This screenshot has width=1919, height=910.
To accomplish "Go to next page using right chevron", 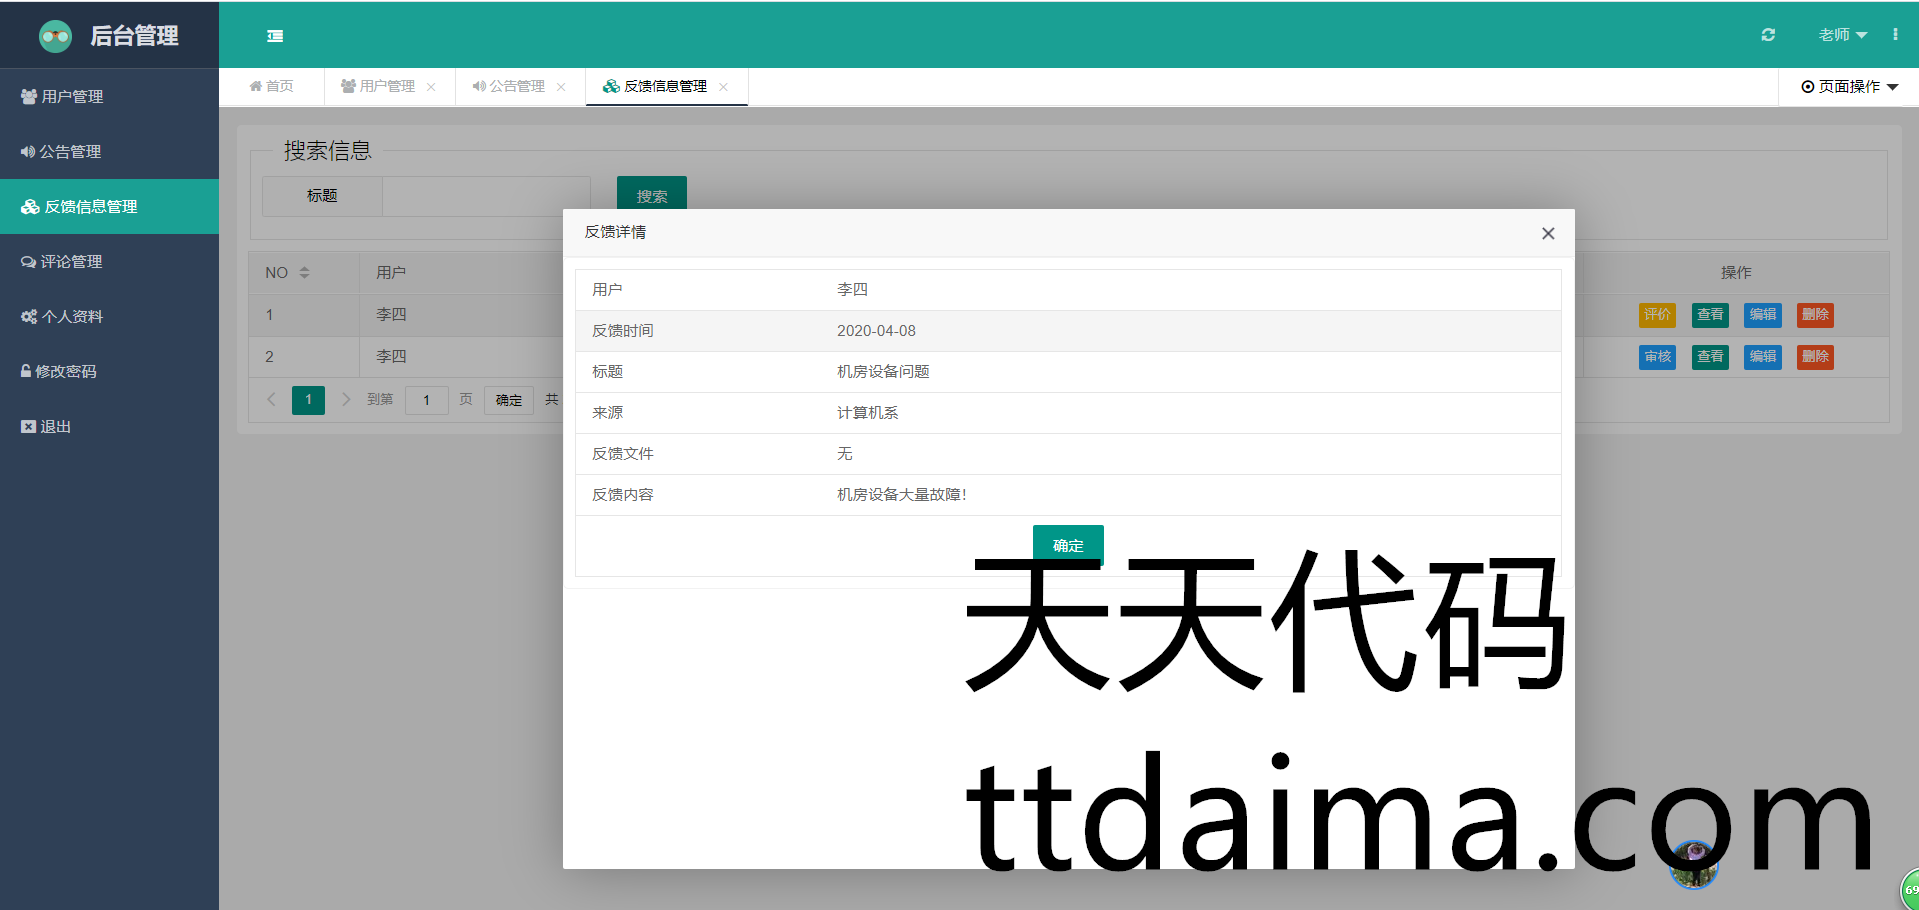I will 346,400.
